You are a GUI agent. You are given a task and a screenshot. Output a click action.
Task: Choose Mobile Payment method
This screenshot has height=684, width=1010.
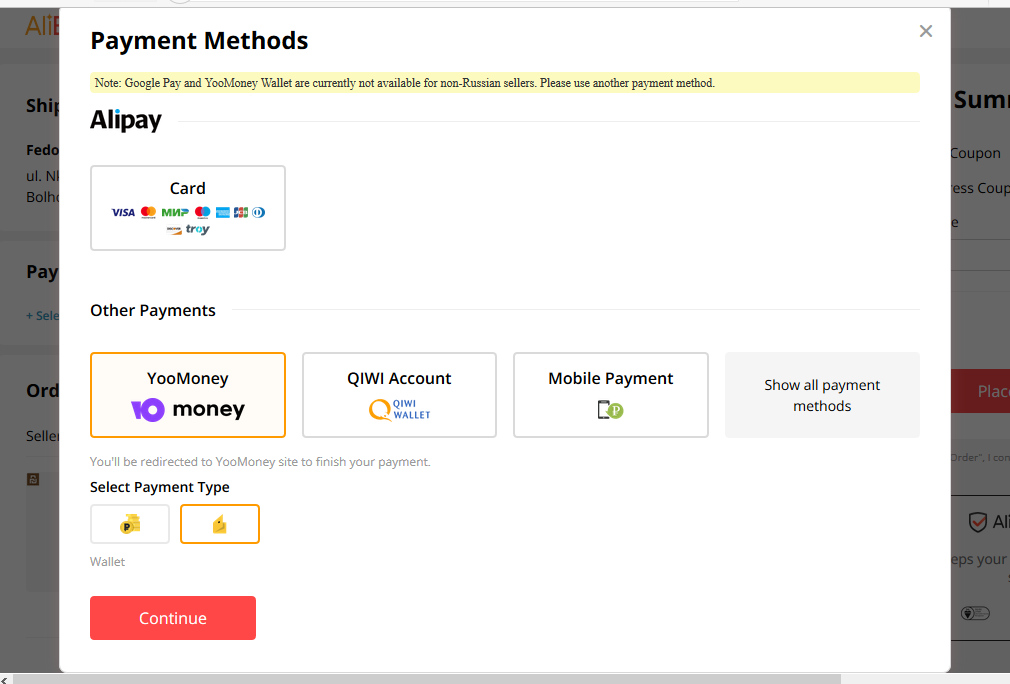tap(611, 395)
